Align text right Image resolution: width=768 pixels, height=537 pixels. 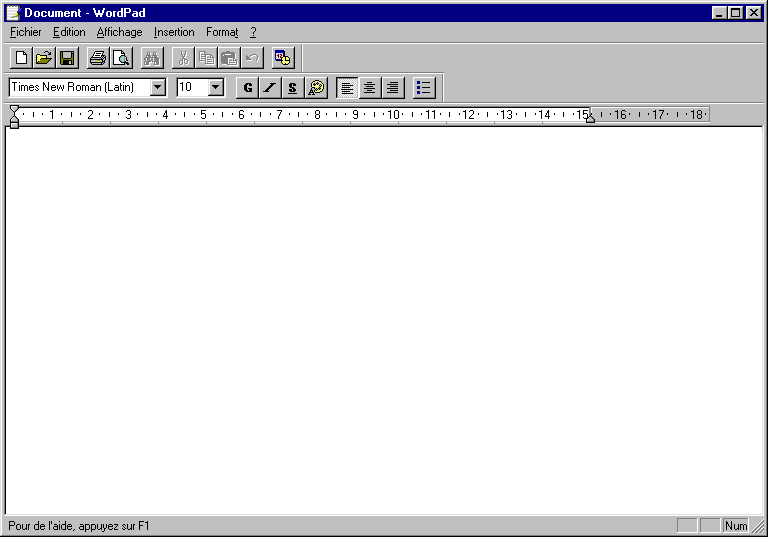[x=393, y=88]
